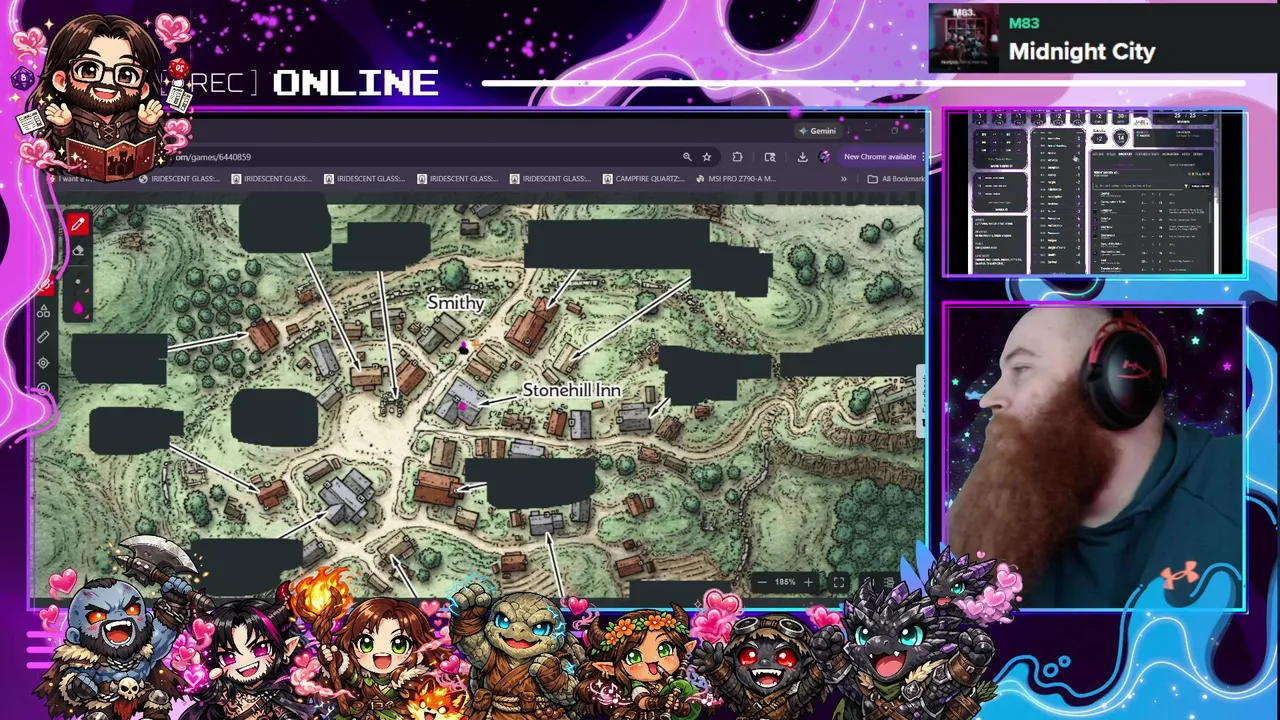Click the Smithy label on the map
1280x720 pixels.
456,303
